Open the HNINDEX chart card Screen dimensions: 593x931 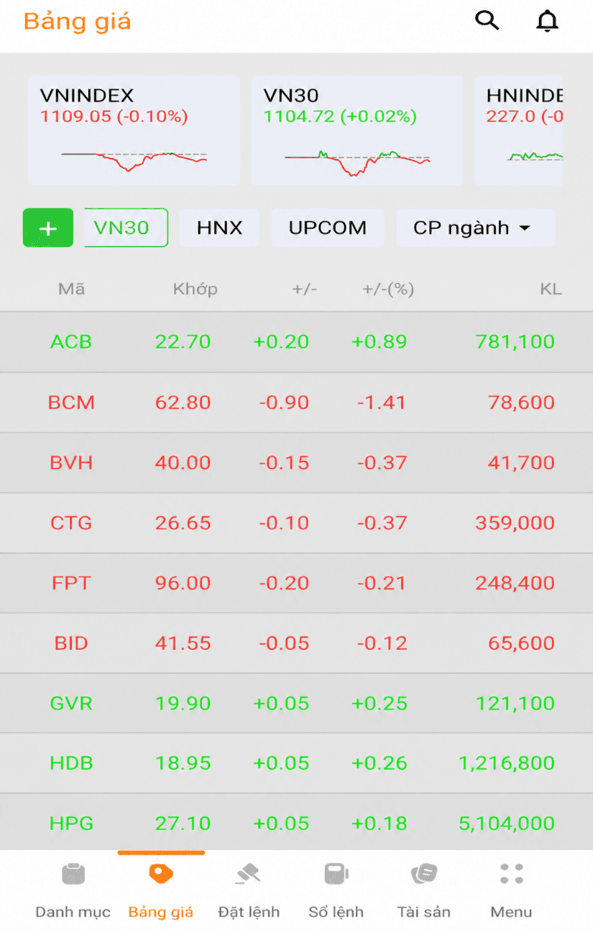point(519,130)
